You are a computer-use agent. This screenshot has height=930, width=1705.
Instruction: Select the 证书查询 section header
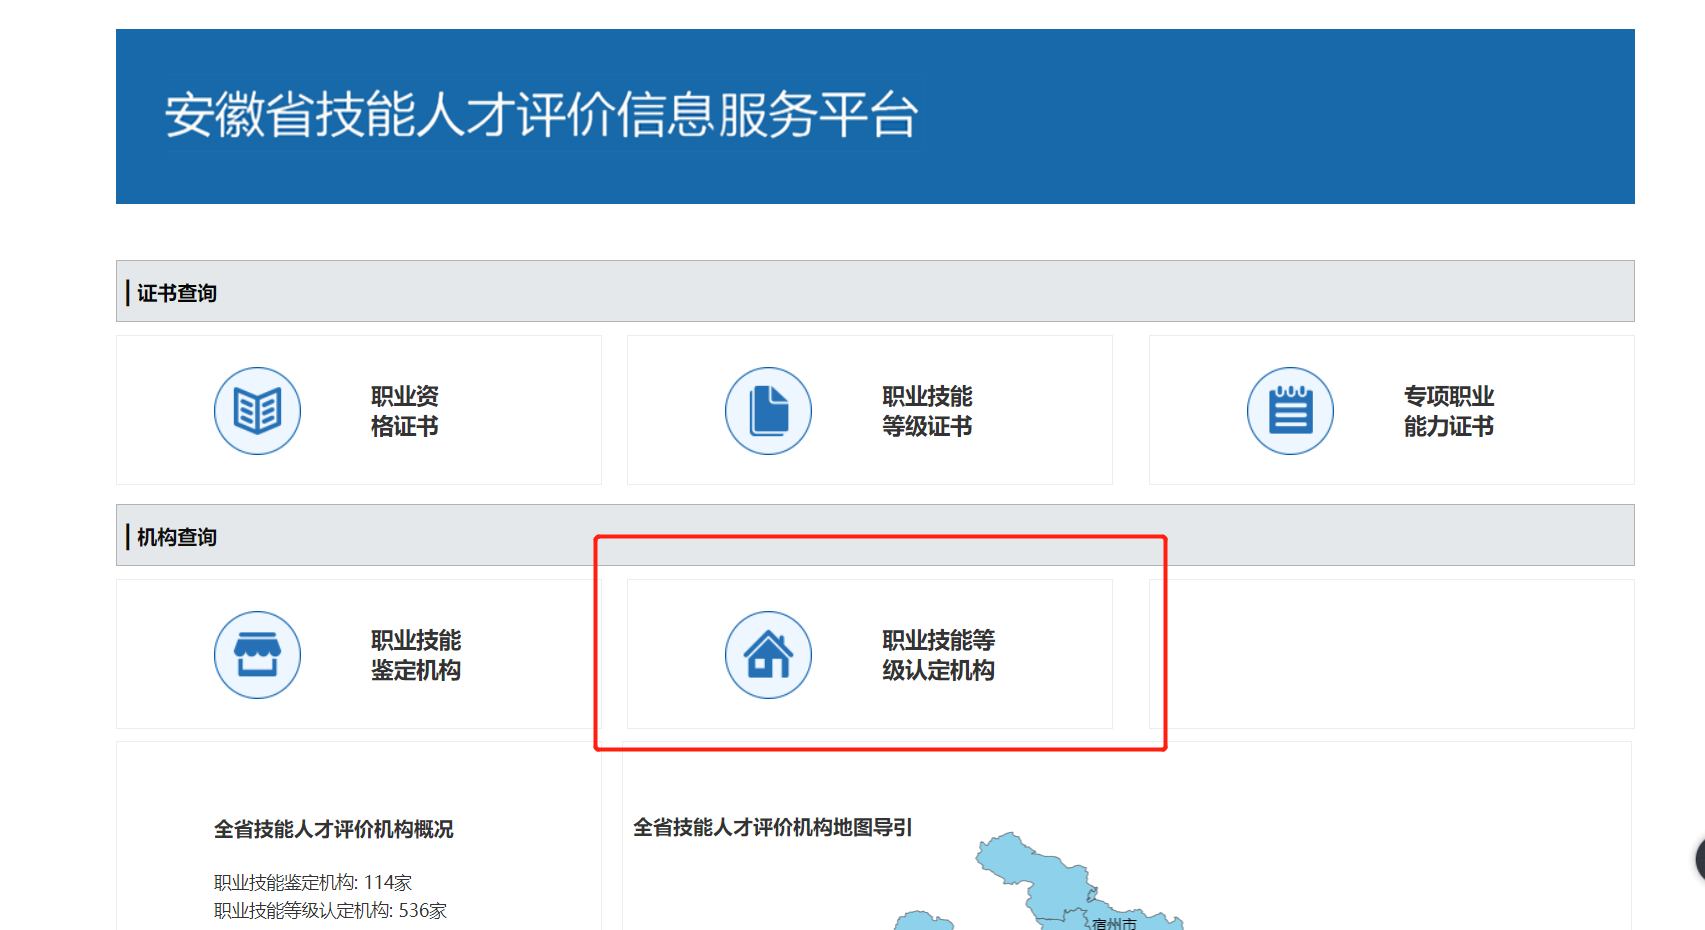pos(177,293)
